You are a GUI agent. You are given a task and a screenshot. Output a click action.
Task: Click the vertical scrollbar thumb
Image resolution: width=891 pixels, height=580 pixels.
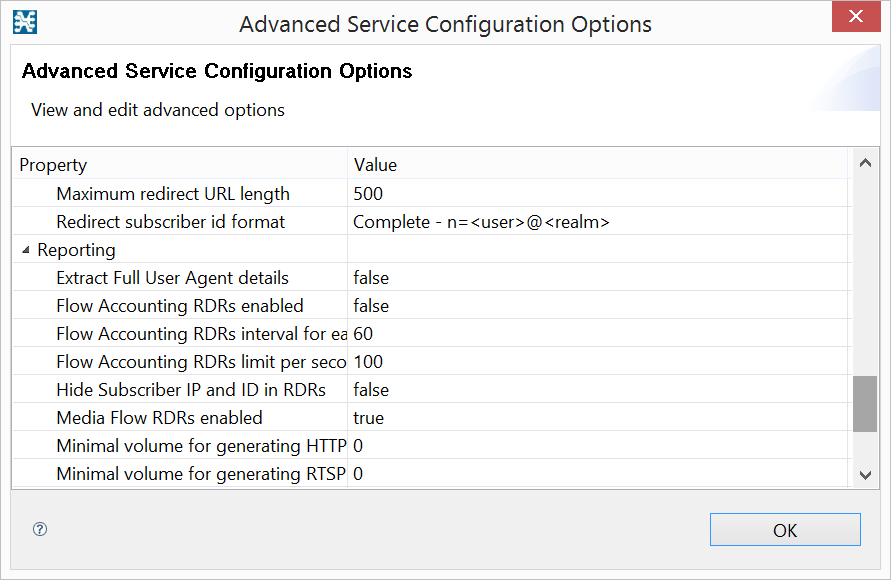click(865, 404)
